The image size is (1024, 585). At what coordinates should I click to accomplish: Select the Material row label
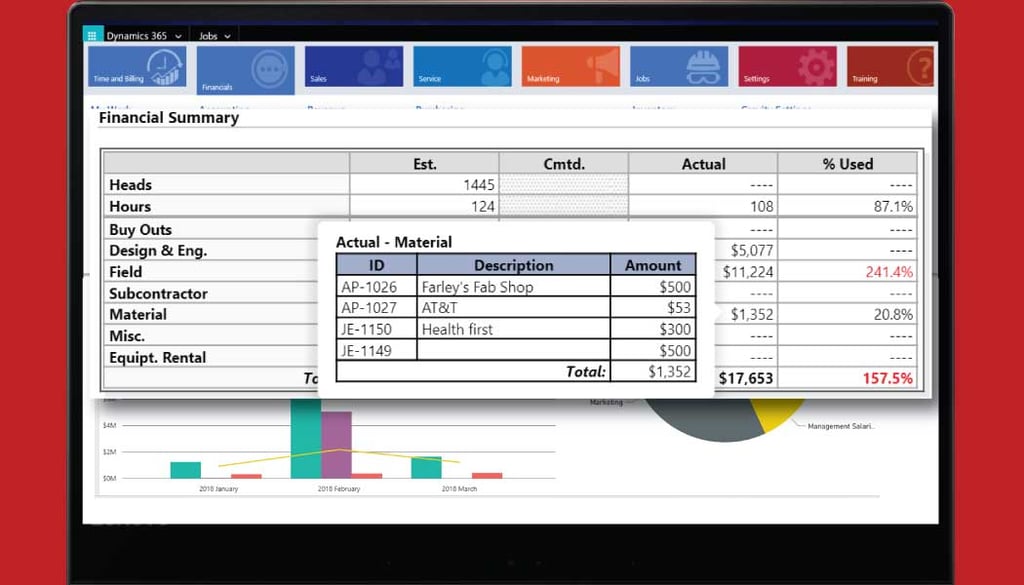(138, 314)
